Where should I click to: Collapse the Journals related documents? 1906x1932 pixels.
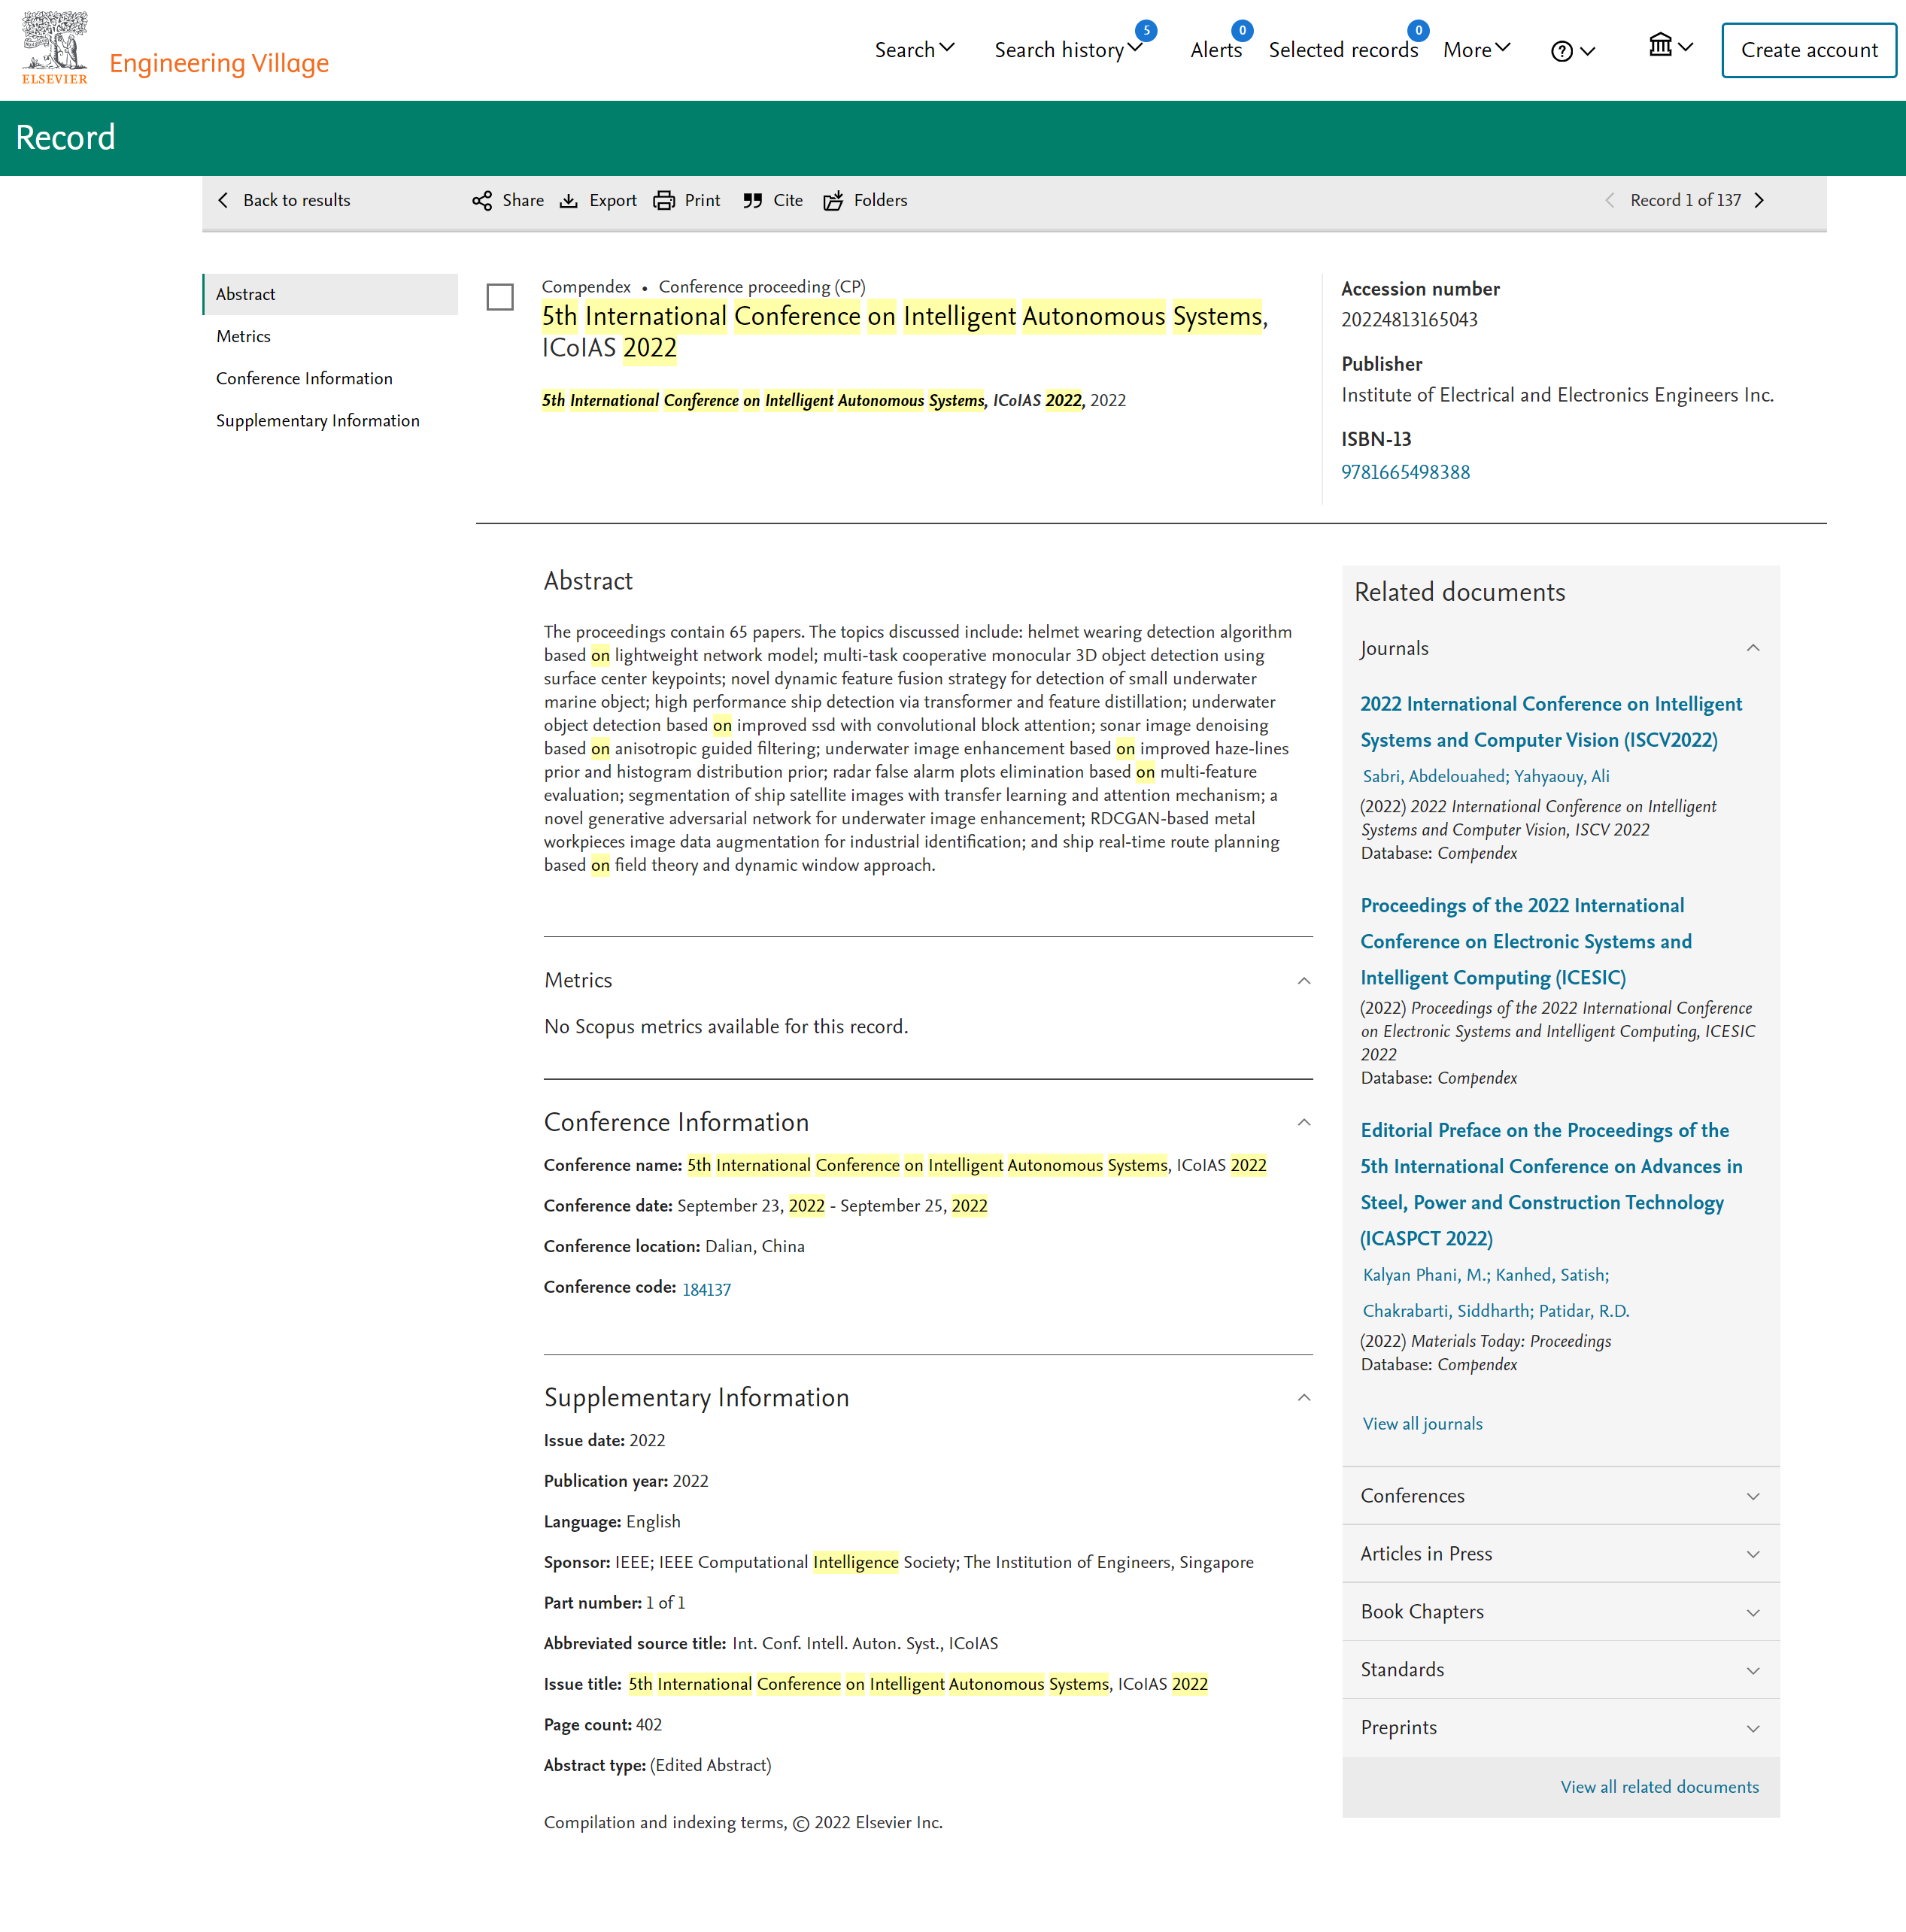click(1753, 648)
